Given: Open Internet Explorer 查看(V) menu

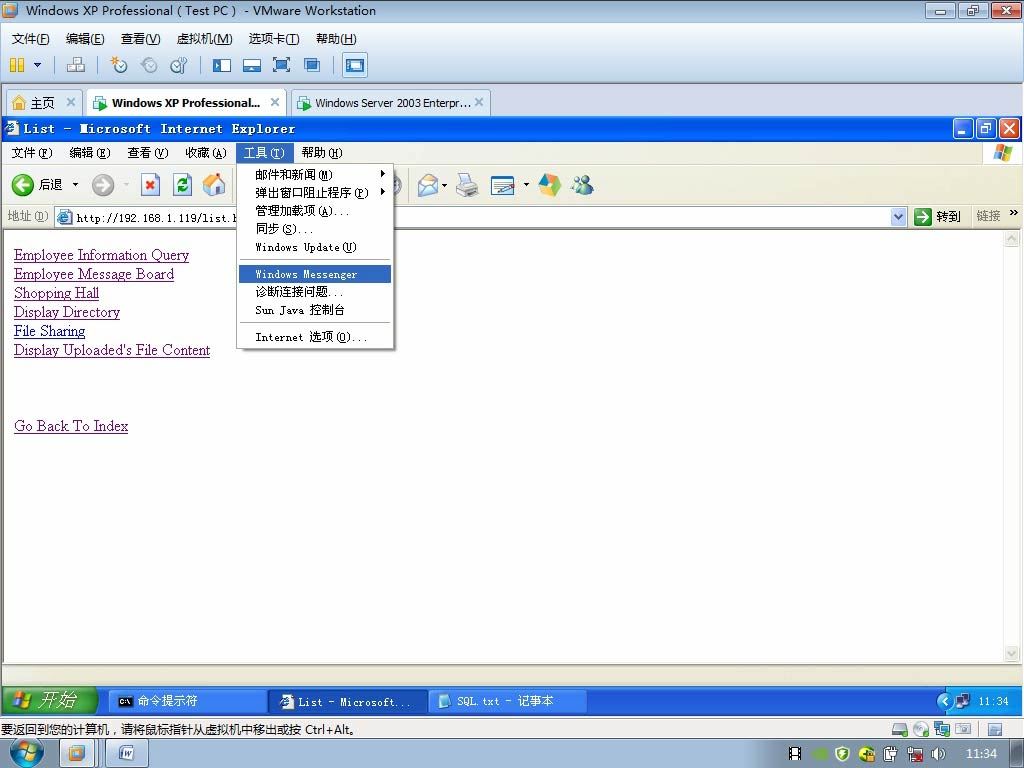Looking at the screenshot, I should [148, 153].
